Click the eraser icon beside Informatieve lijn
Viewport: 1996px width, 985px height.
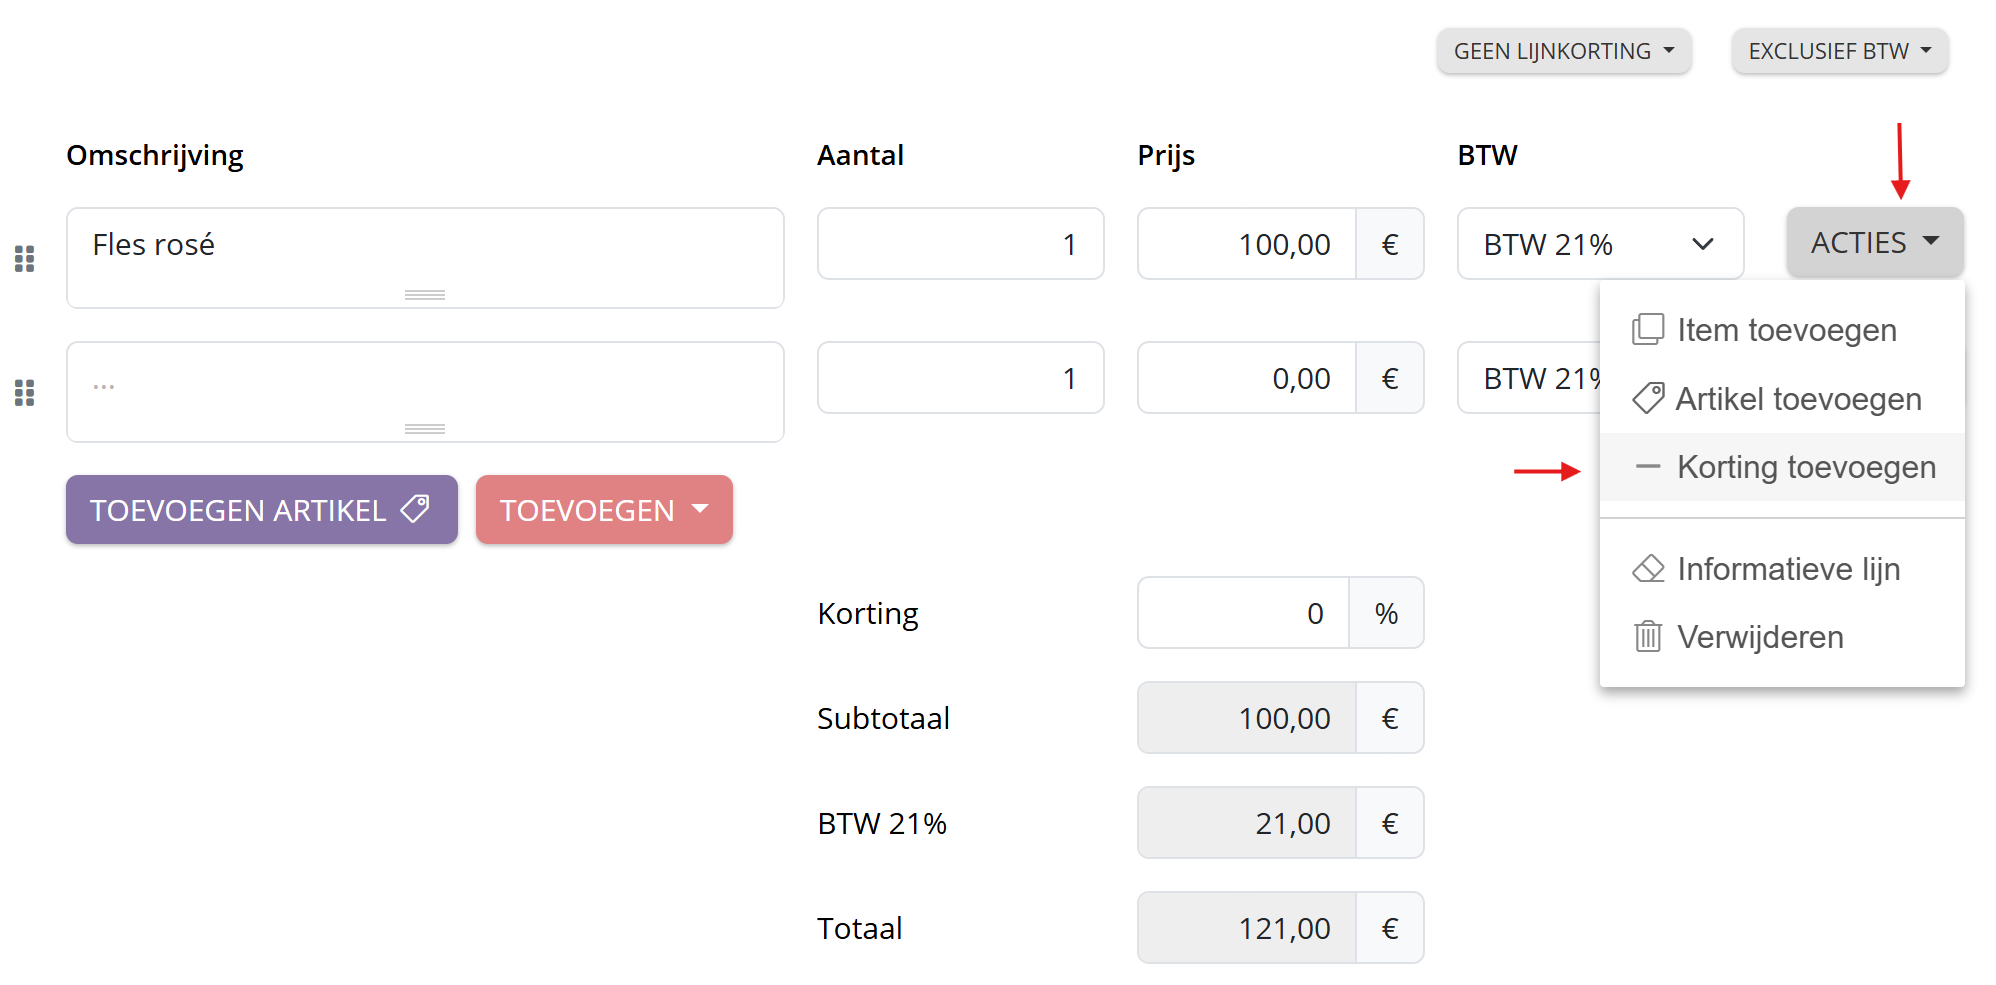point(1647,569)
